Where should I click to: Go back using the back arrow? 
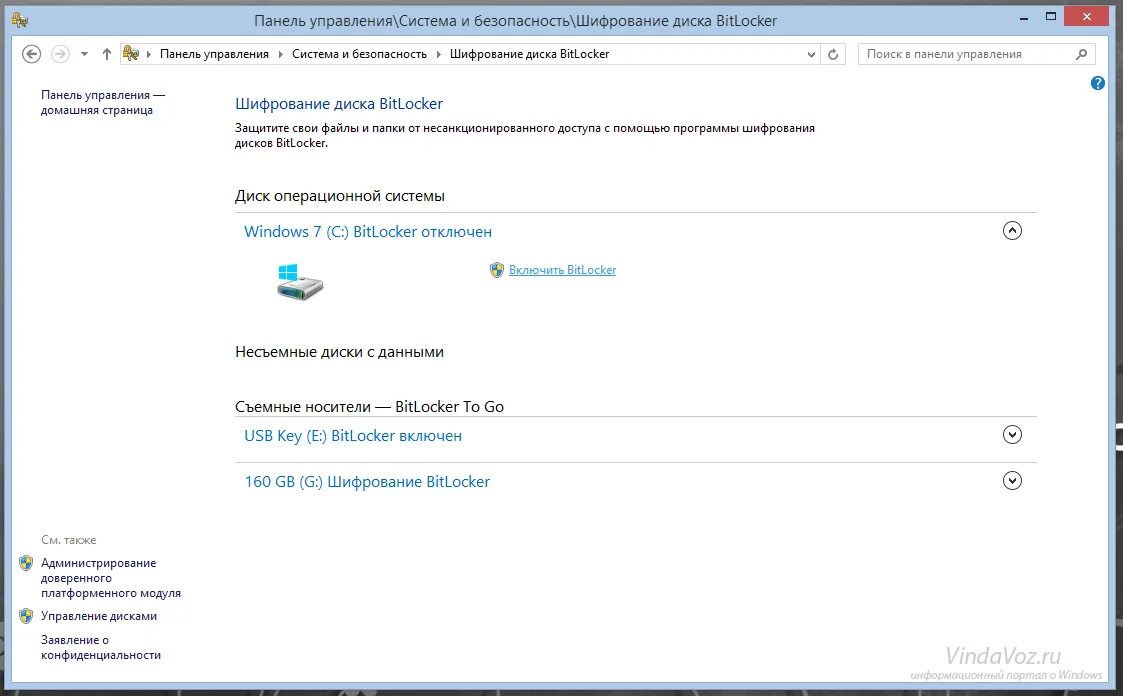[x=32, y=54]
